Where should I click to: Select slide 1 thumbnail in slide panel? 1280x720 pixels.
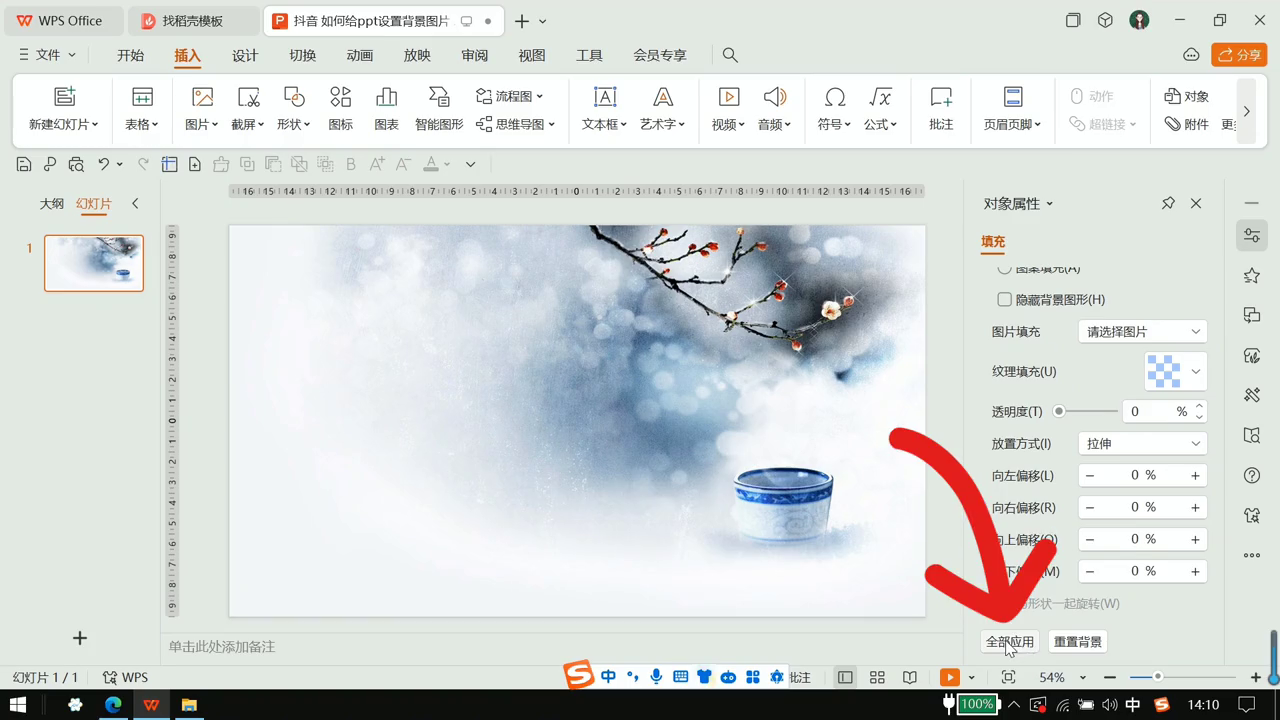click(x=93, y=262)
